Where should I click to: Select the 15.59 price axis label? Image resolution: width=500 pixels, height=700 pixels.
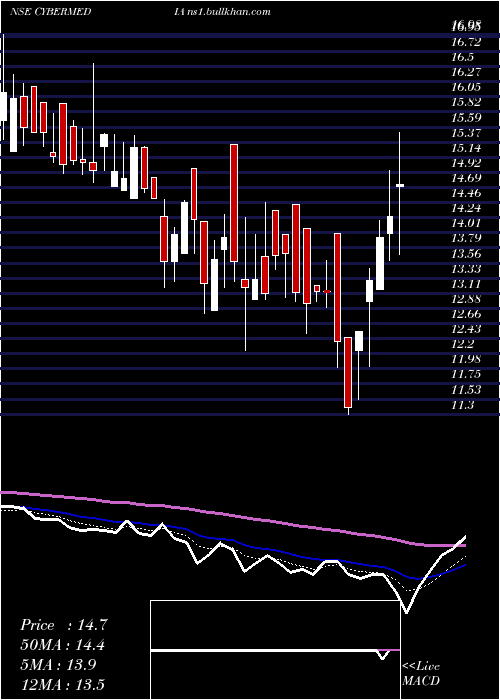tap(466, 117)
